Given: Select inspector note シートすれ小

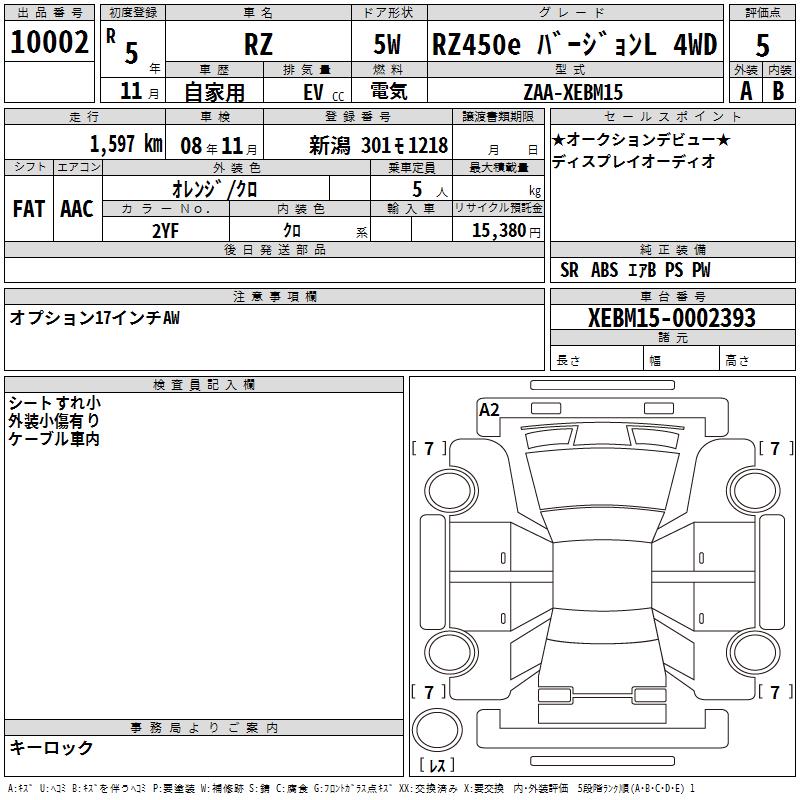Looking at the screenshot, I should pyautogui.click(x=55, y=403).
